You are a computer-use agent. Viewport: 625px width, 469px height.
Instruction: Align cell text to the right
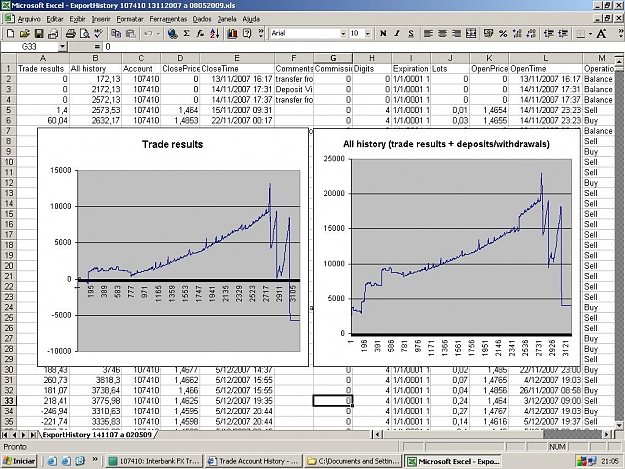coord(456,34)
